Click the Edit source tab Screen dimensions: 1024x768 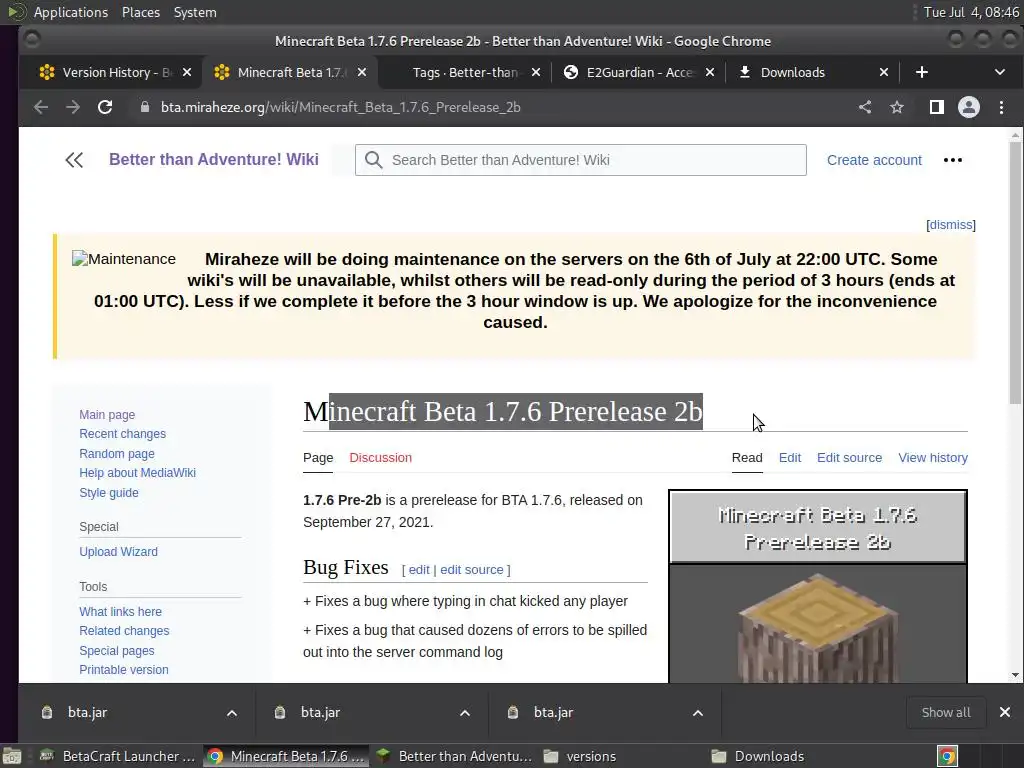tap(849, 458)
